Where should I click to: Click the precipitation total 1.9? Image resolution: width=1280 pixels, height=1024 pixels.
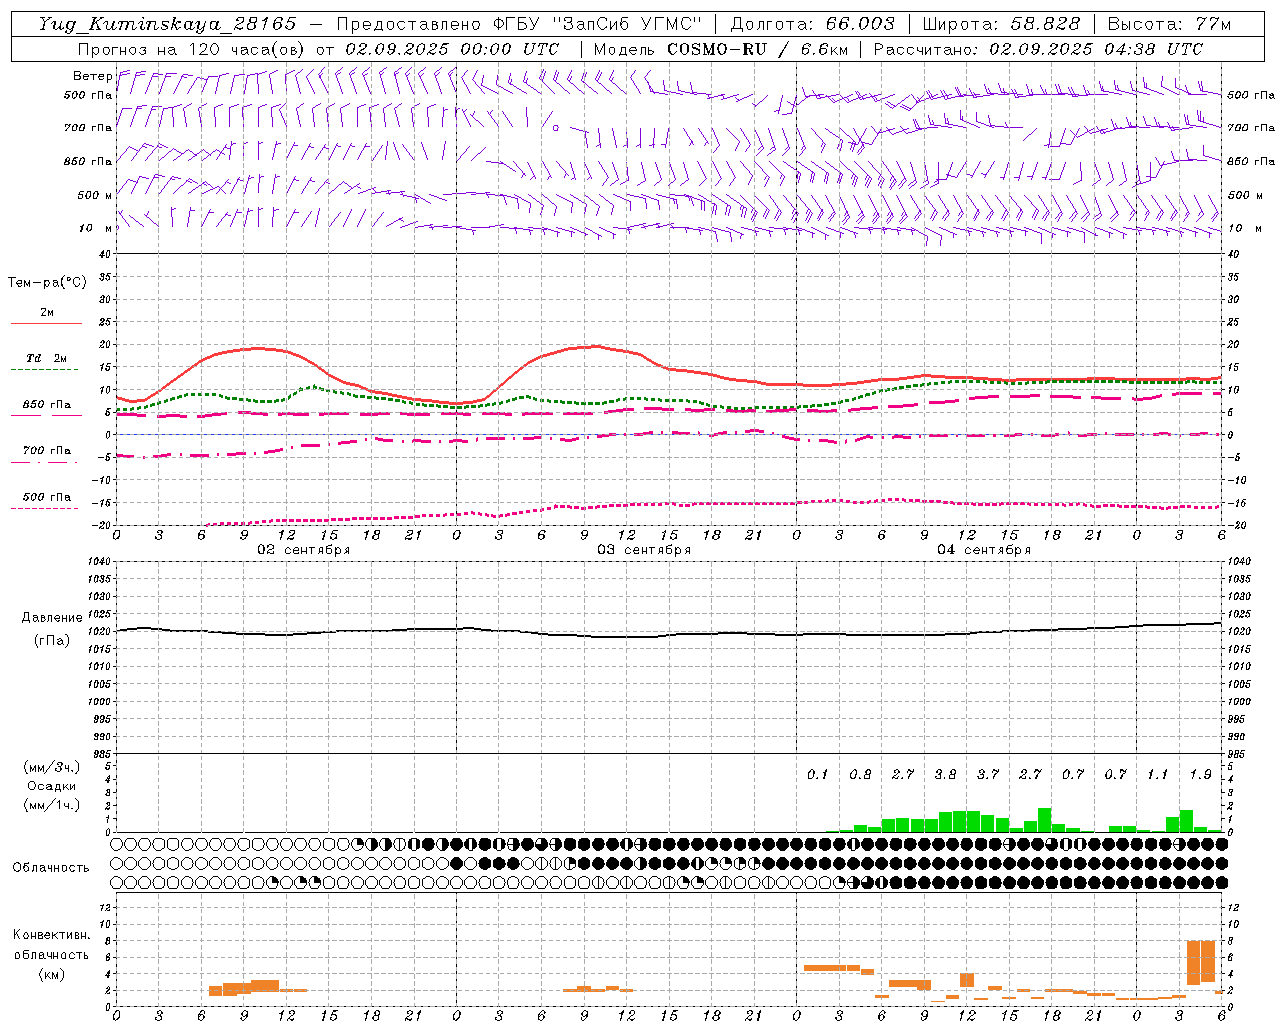point(1200,774)
